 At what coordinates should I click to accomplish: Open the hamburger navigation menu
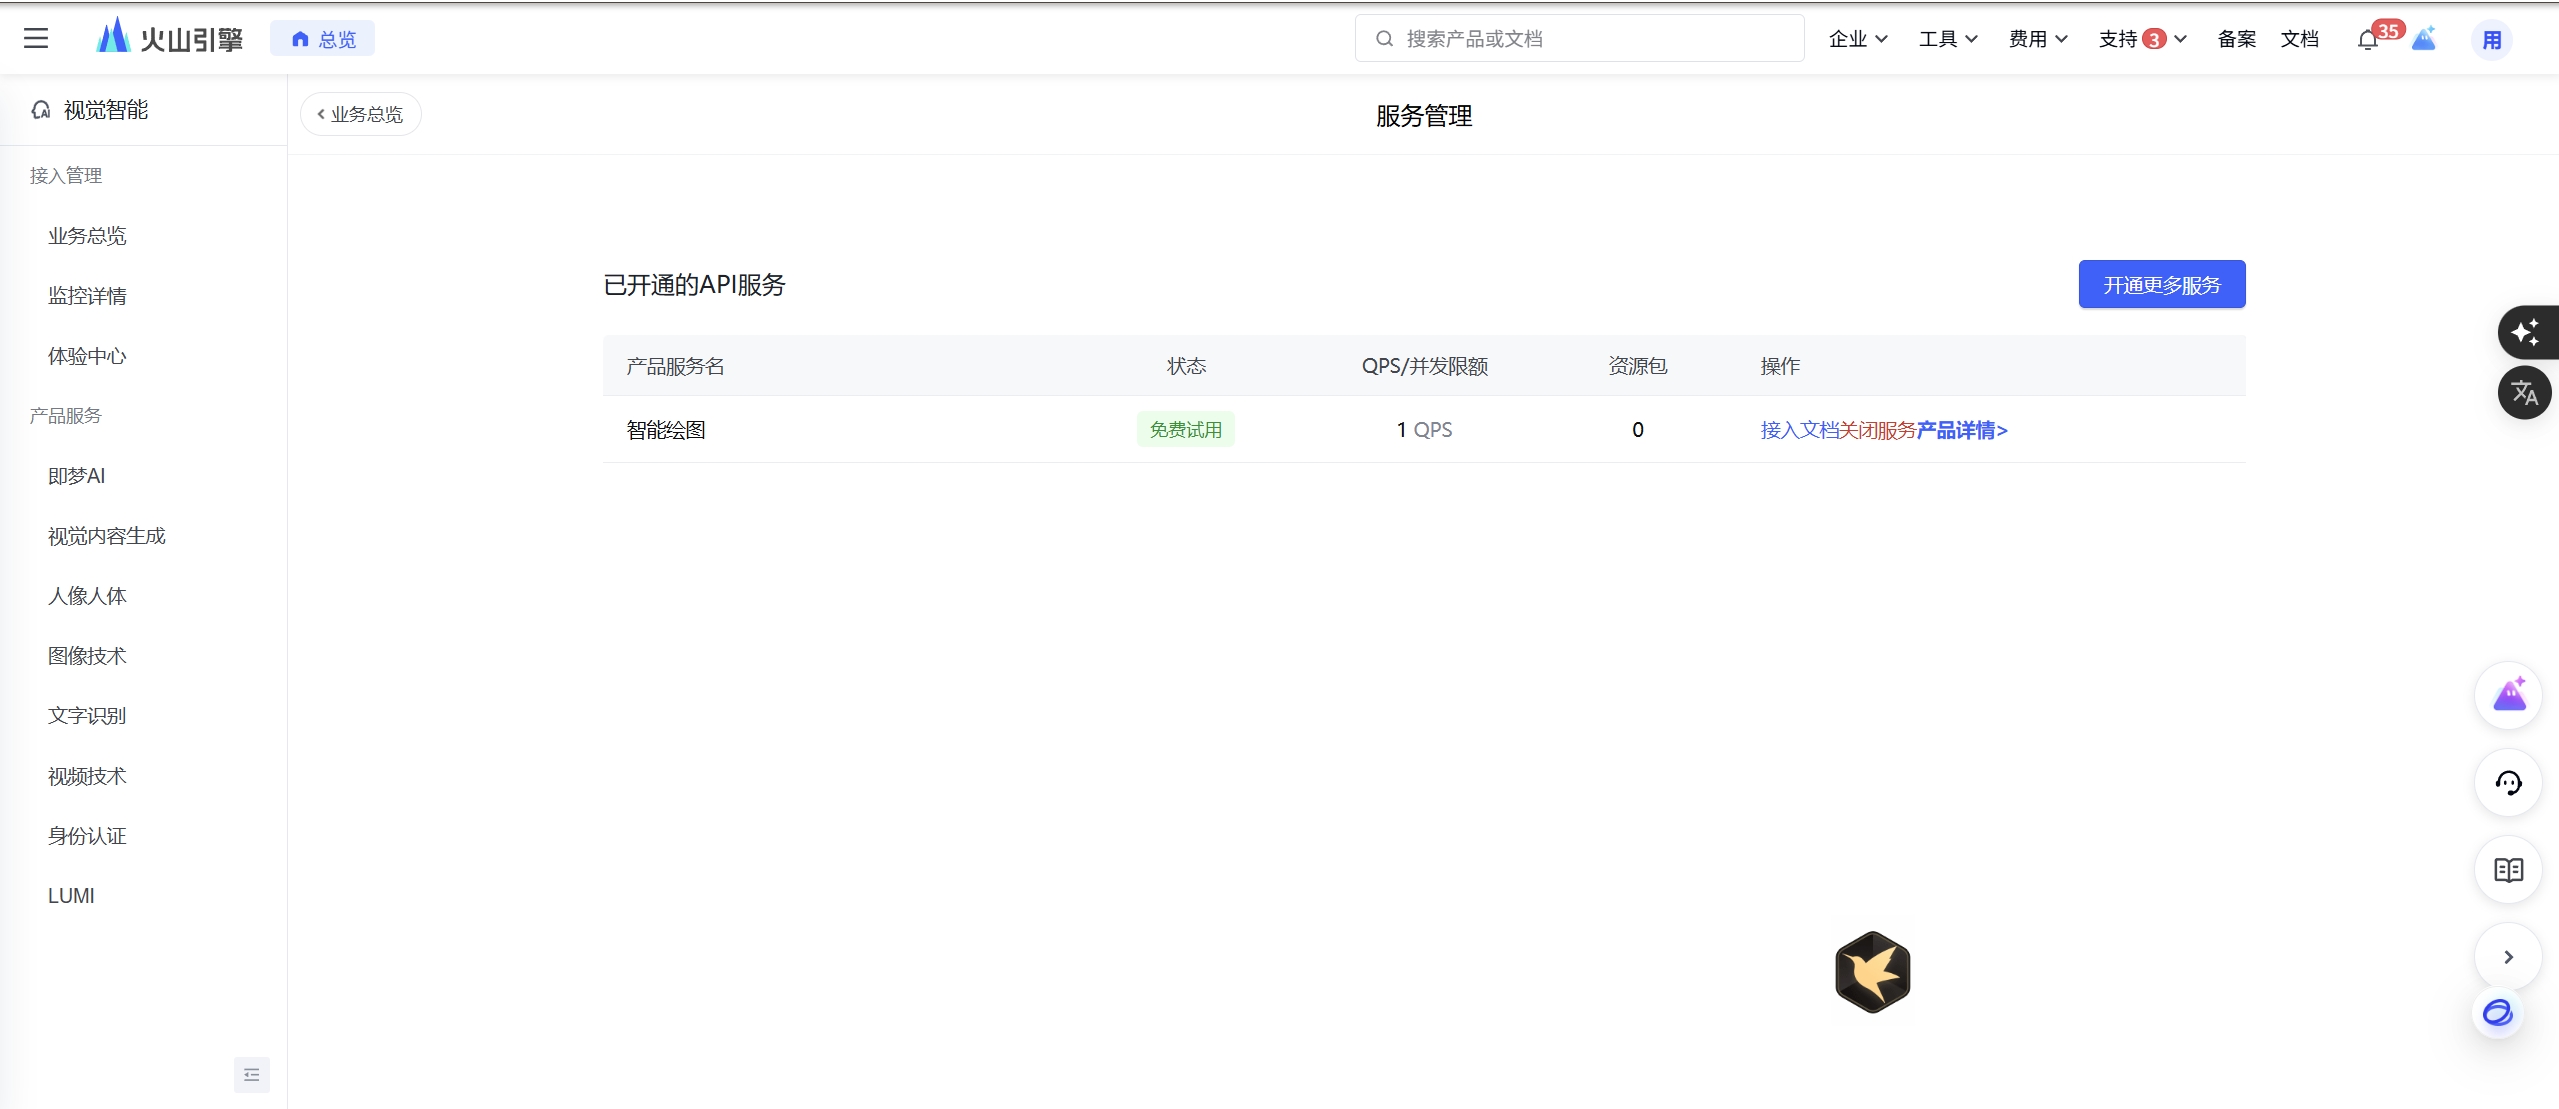tap(36, 39)
